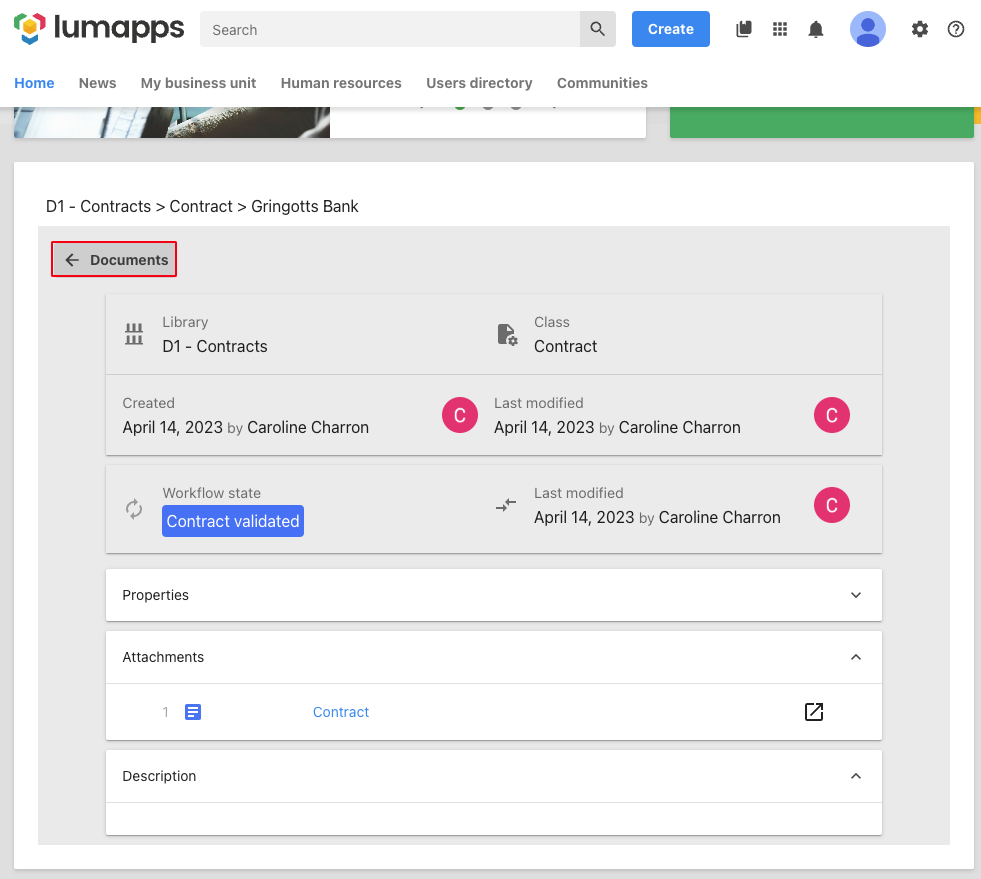Collapse the Description section
This screenshot has width=981, height=879.
pyautogui.click(x=855, y=776)
